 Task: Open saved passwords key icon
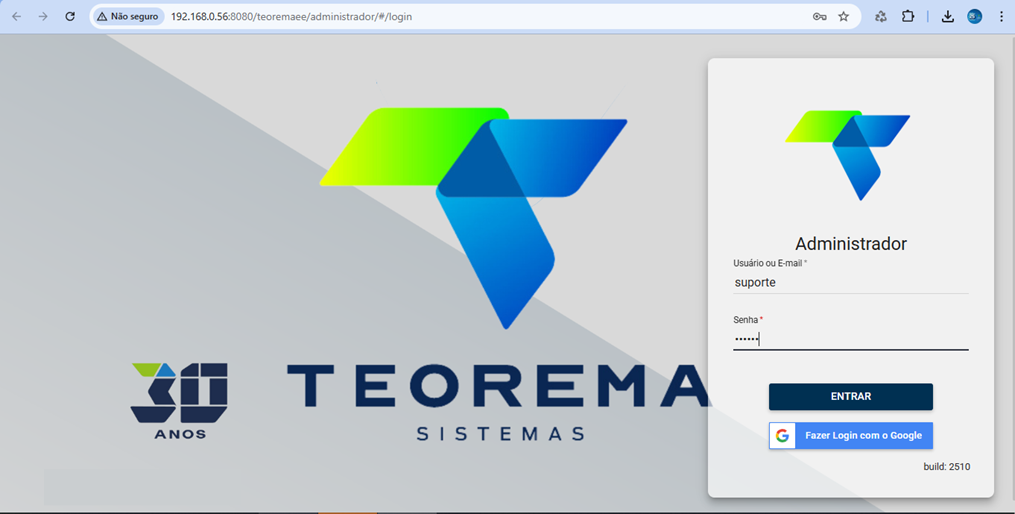click(820, 17)
